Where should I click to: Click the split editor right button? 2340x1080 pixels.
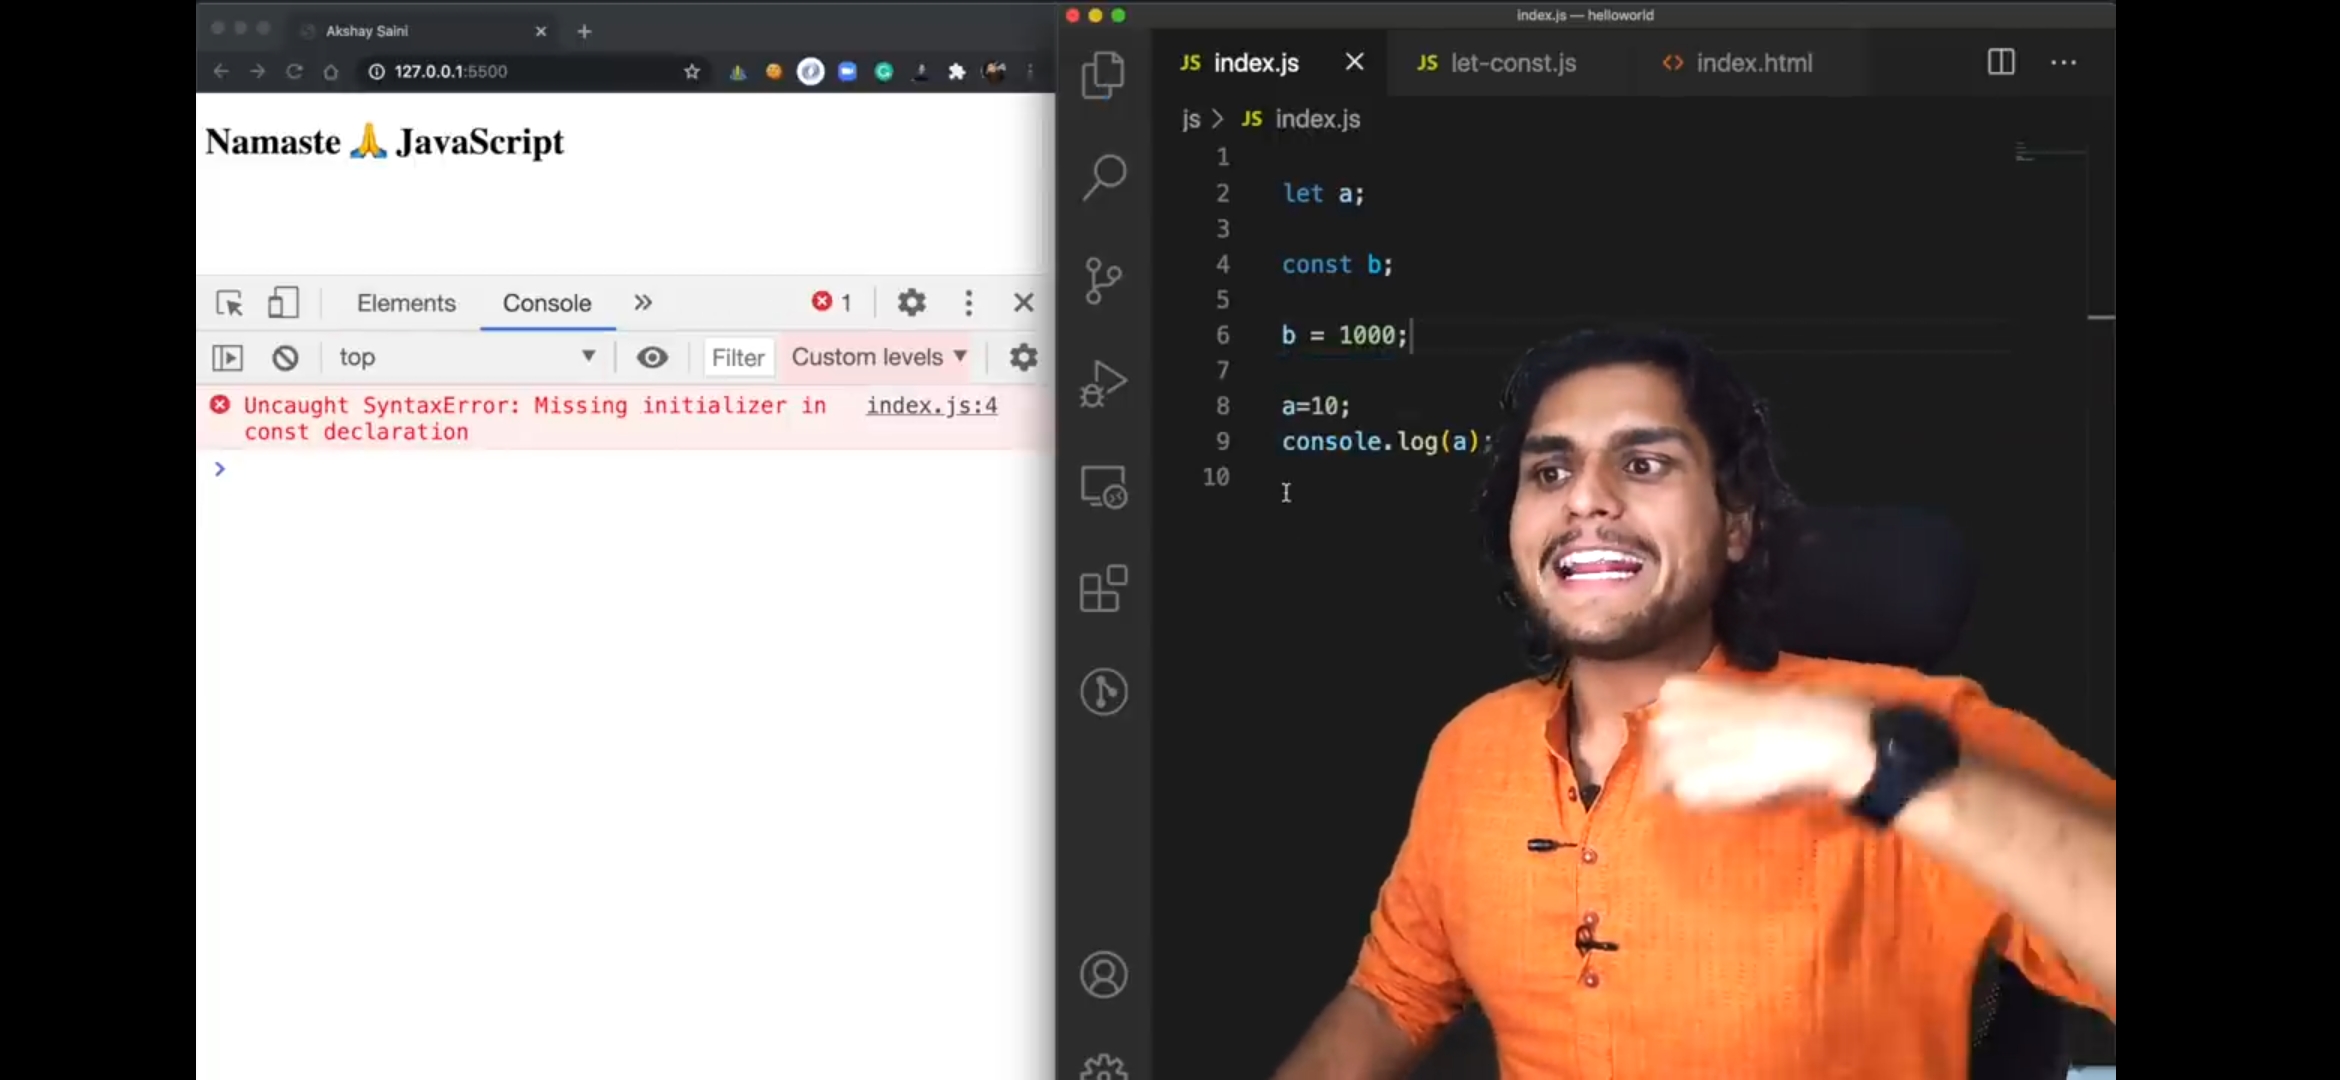click(x=2001, y=63)
